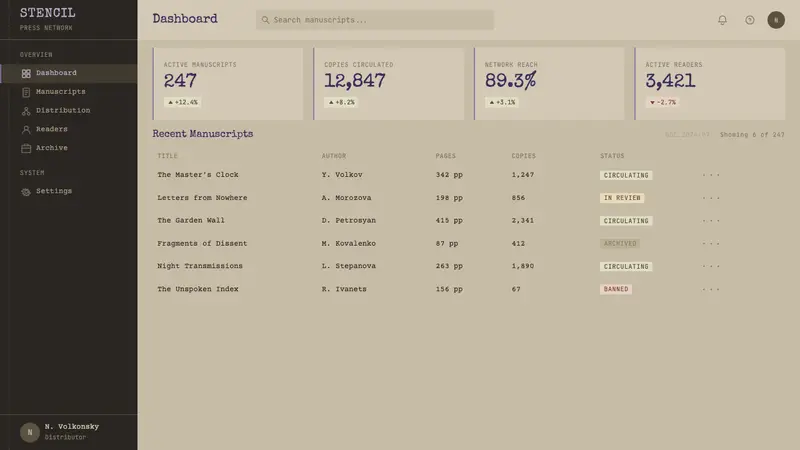
Task: Open actions menu for The Master's Clock
Action: (x=711, y=175)
